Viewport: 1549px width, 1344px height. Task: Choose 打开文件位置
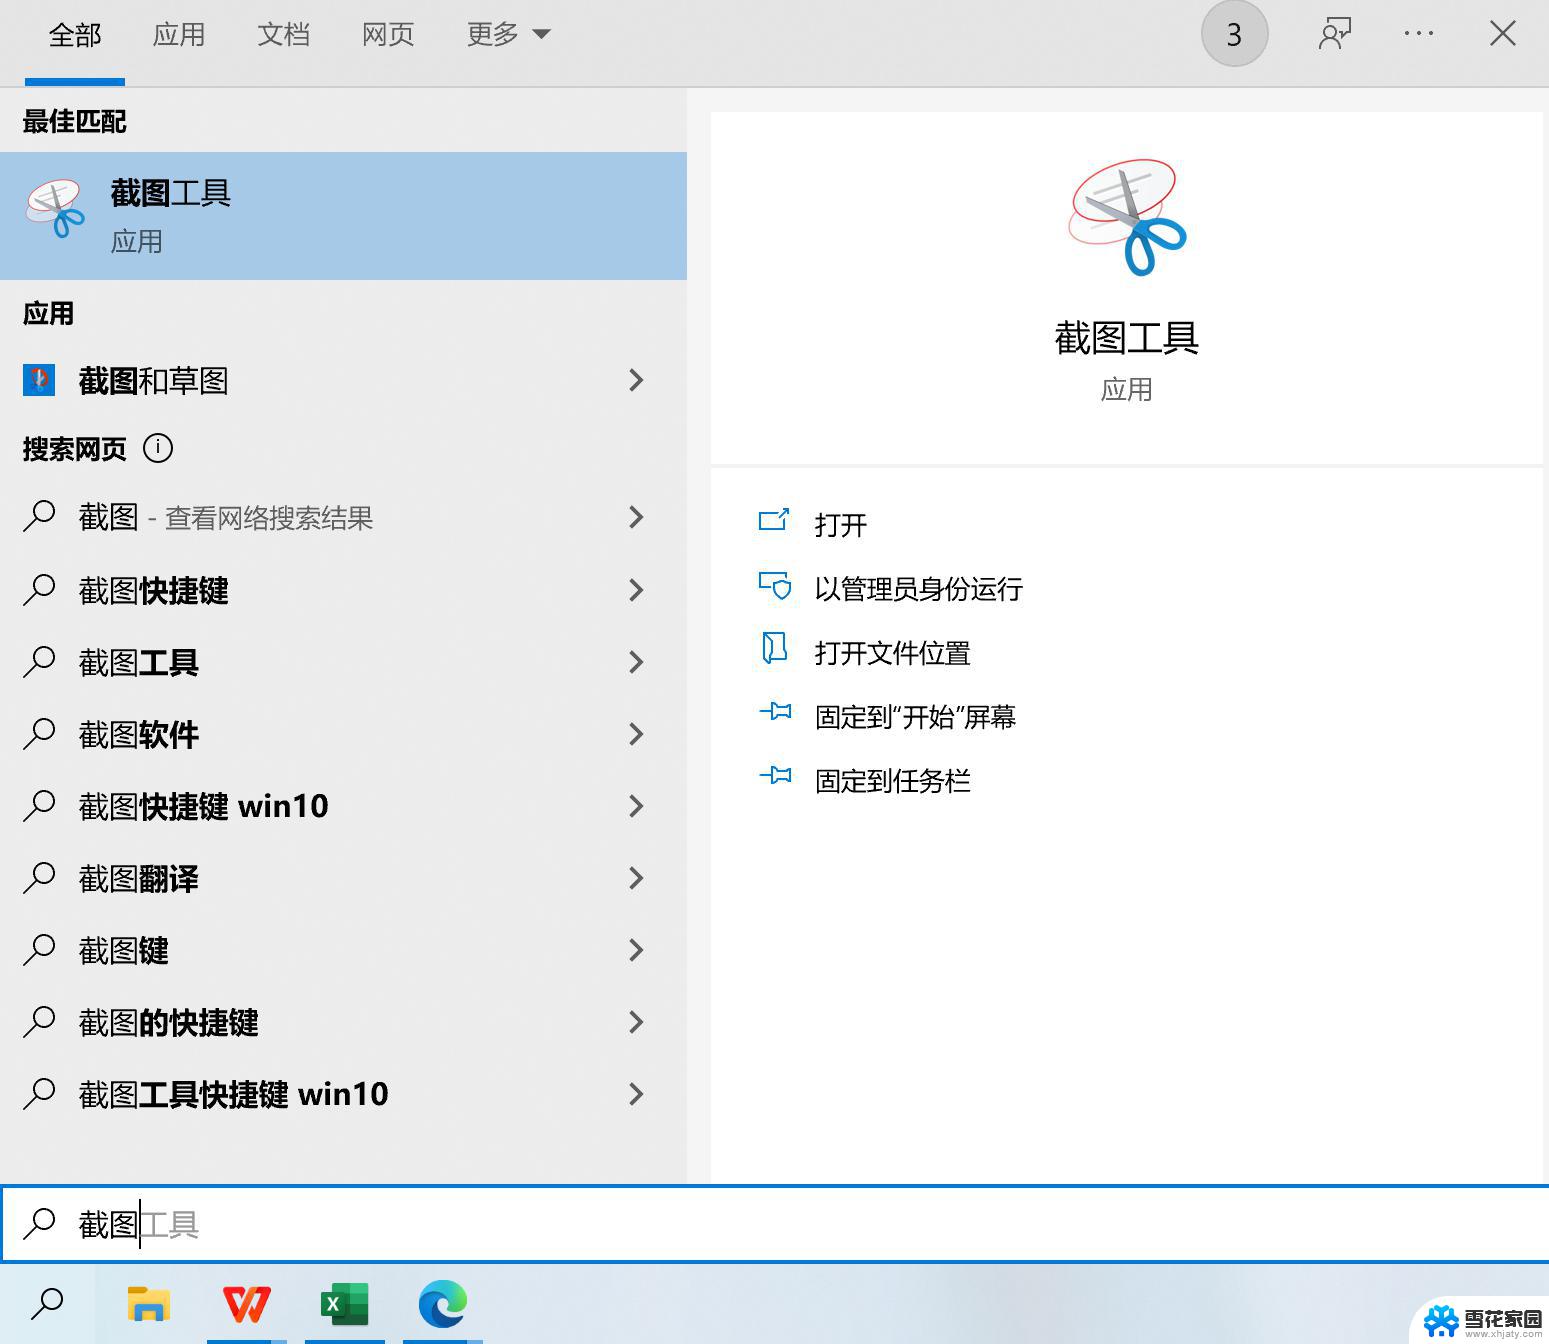coord(892,653)
